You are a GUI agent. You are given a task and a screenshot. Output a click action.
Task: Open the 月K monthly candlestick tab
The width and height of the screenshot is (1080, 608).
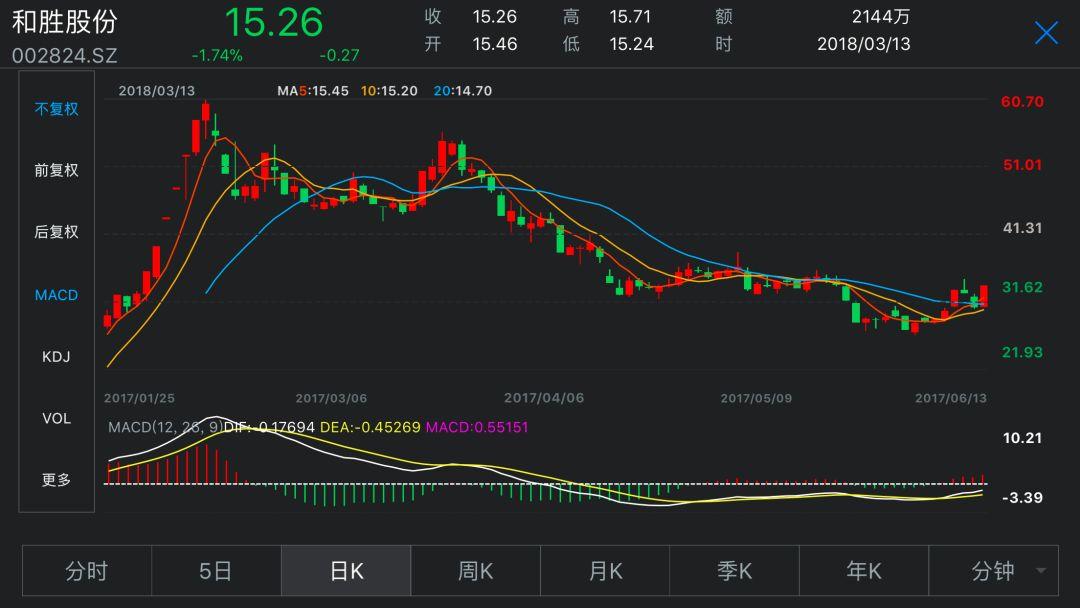click(x=605, y=571)
